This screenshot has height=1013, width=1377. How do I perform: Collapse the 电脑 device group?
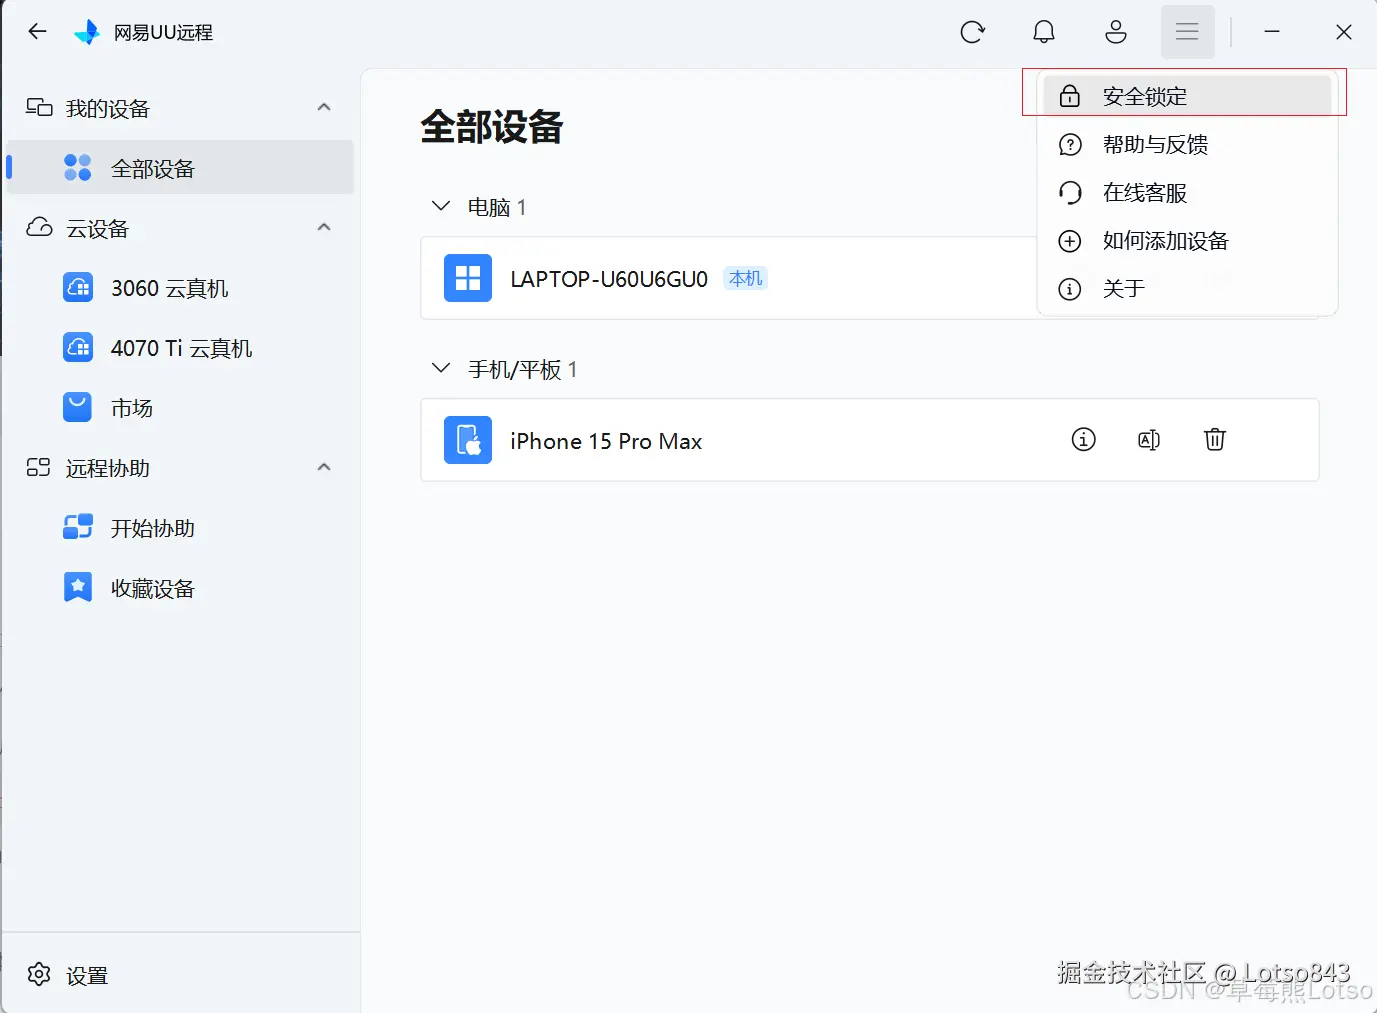pyautogui.click(x=441, y=206)
